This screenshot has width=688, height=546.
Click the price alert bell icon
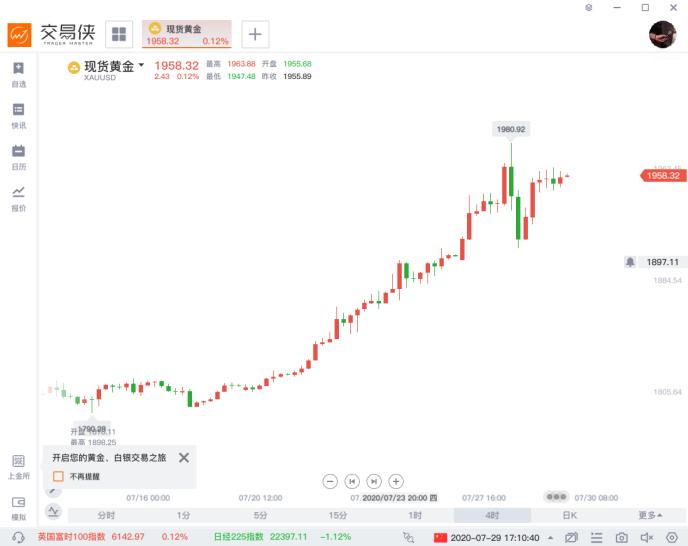(x=630, y=262)
